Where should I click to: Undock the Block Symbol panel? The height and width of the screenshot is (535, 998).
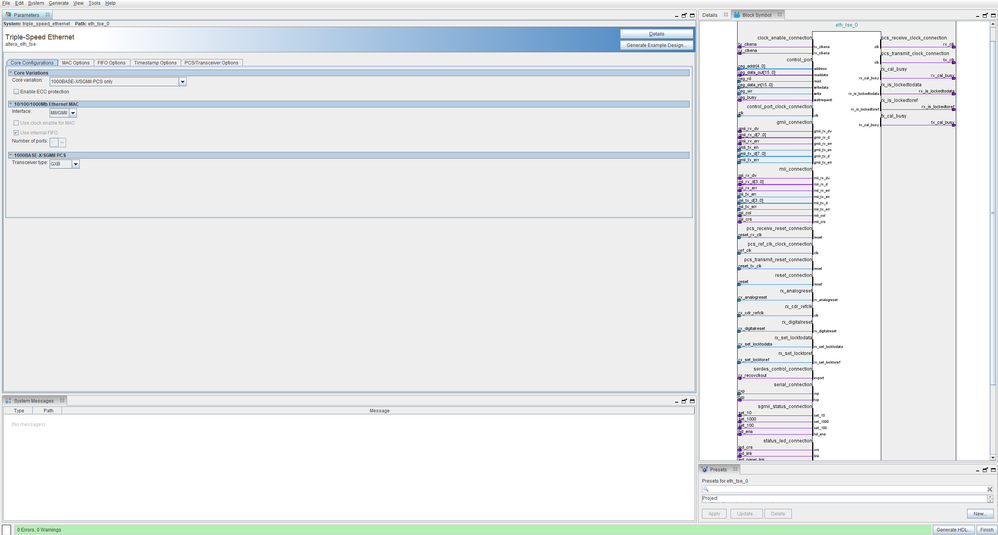pyautogui.click(x=985, y=15)
